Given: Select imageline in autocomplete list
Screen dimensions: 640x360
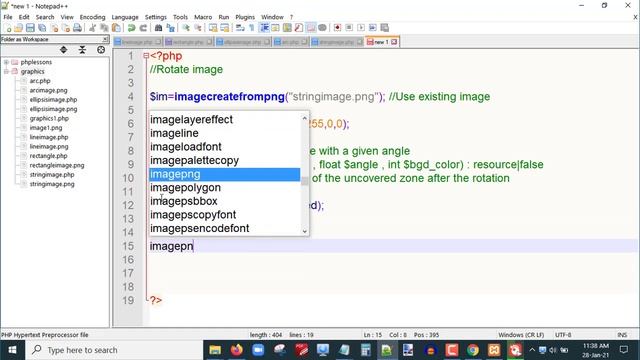Looking at the screenshot, I should pos(224,133).
